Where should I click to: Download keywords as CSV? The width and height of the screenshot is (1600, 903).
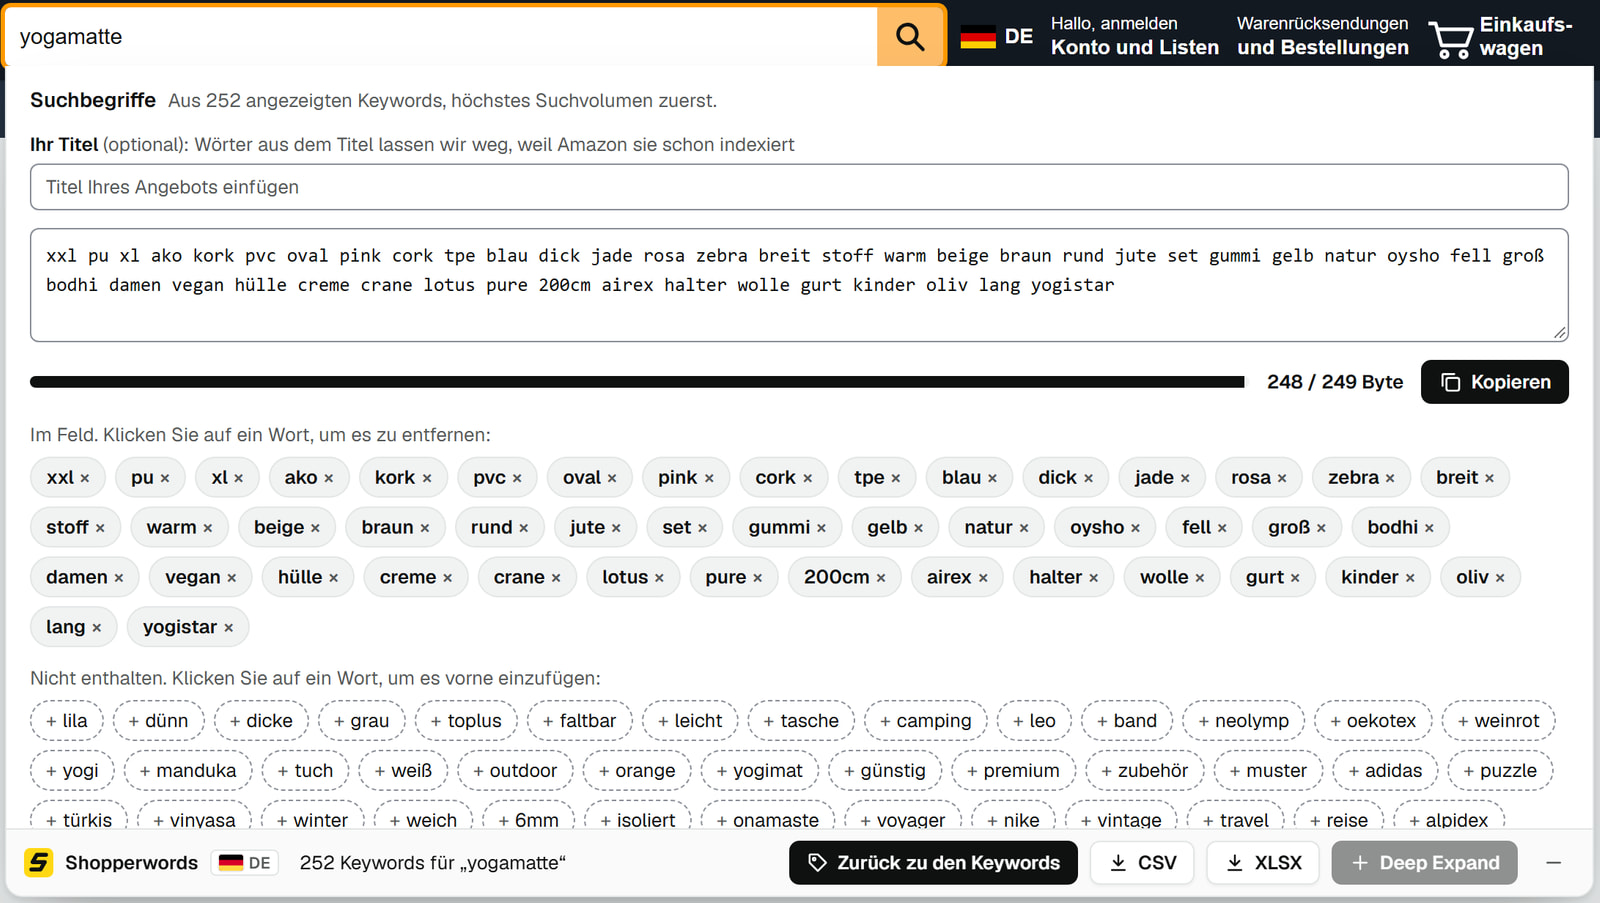[1142, 862]
